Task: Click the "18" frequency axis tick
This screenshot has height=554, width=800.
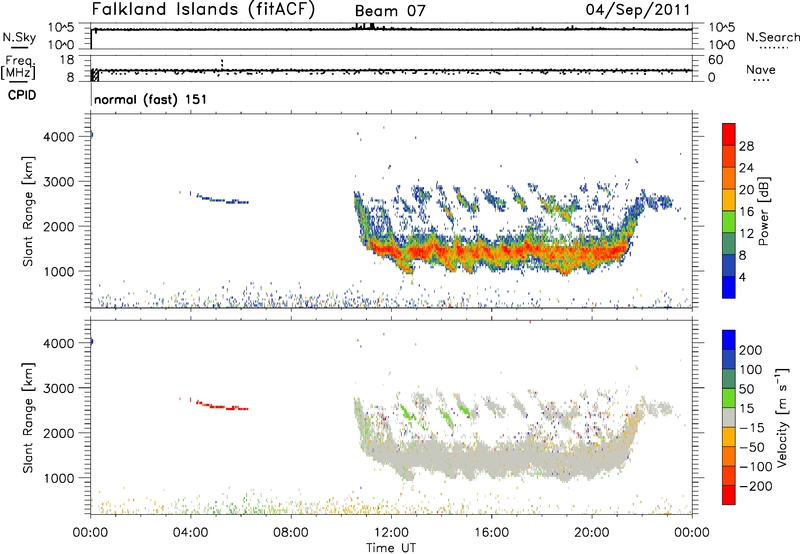Action: click(x=67, y=60)
